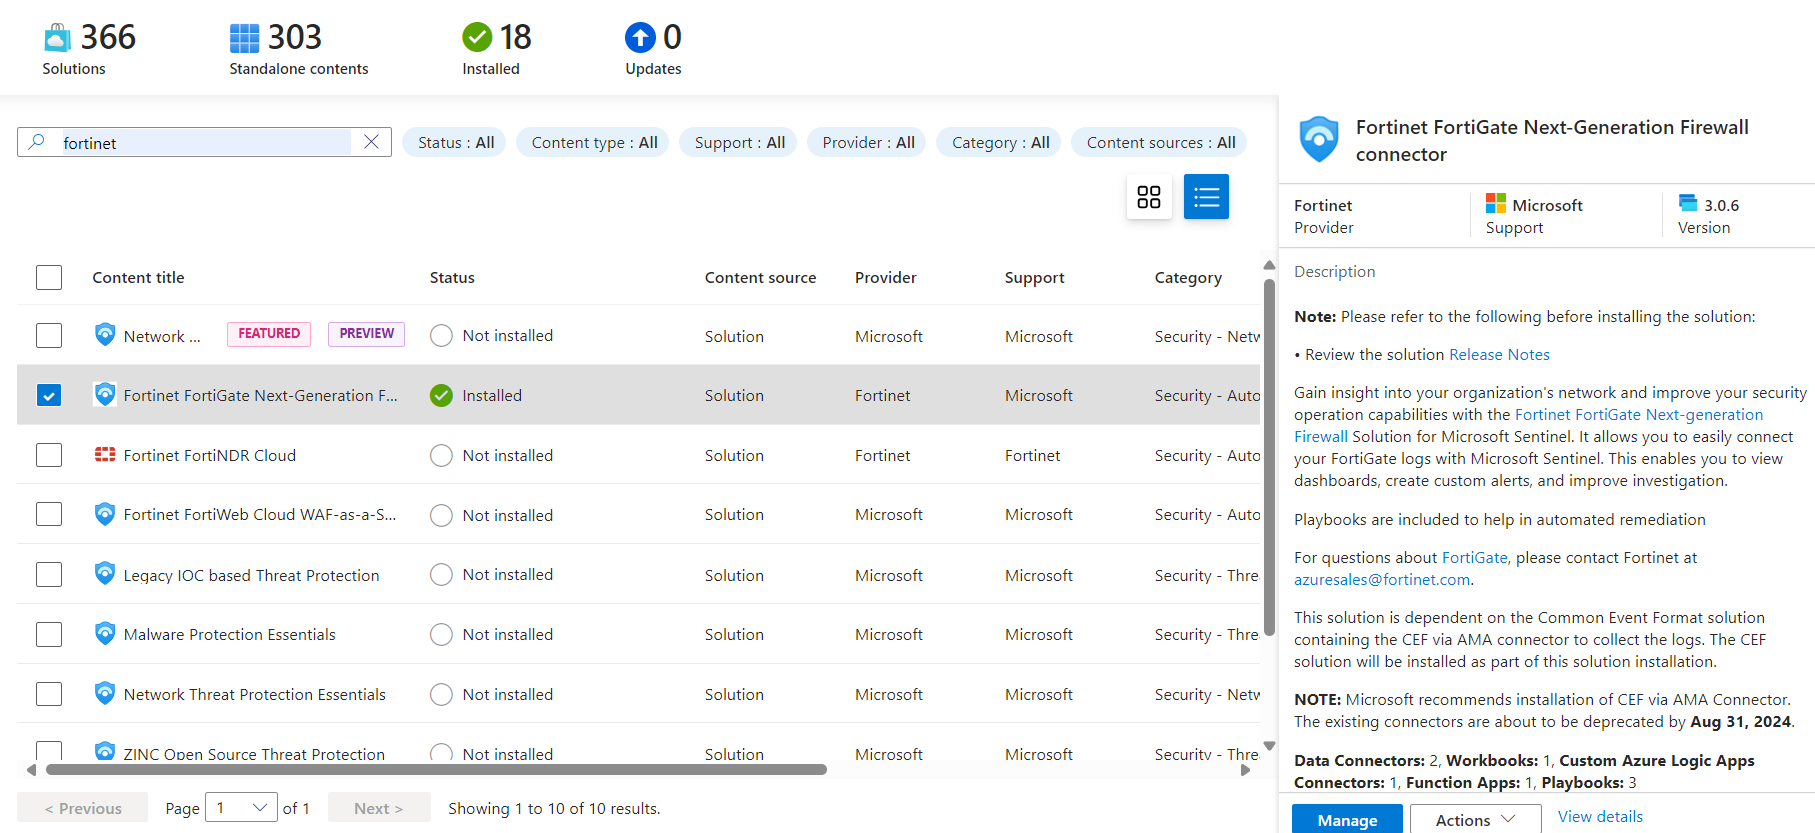Click the Previous page button
Image resolution: width=1815 pixels, height=833 pixels.
coord(83,807)
